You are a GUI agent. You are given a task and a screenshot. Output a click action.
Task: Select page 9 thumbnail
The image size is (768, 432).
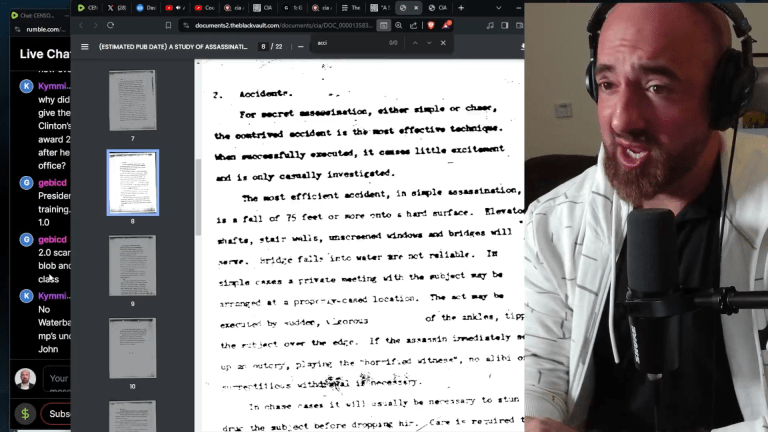[132, 265]
